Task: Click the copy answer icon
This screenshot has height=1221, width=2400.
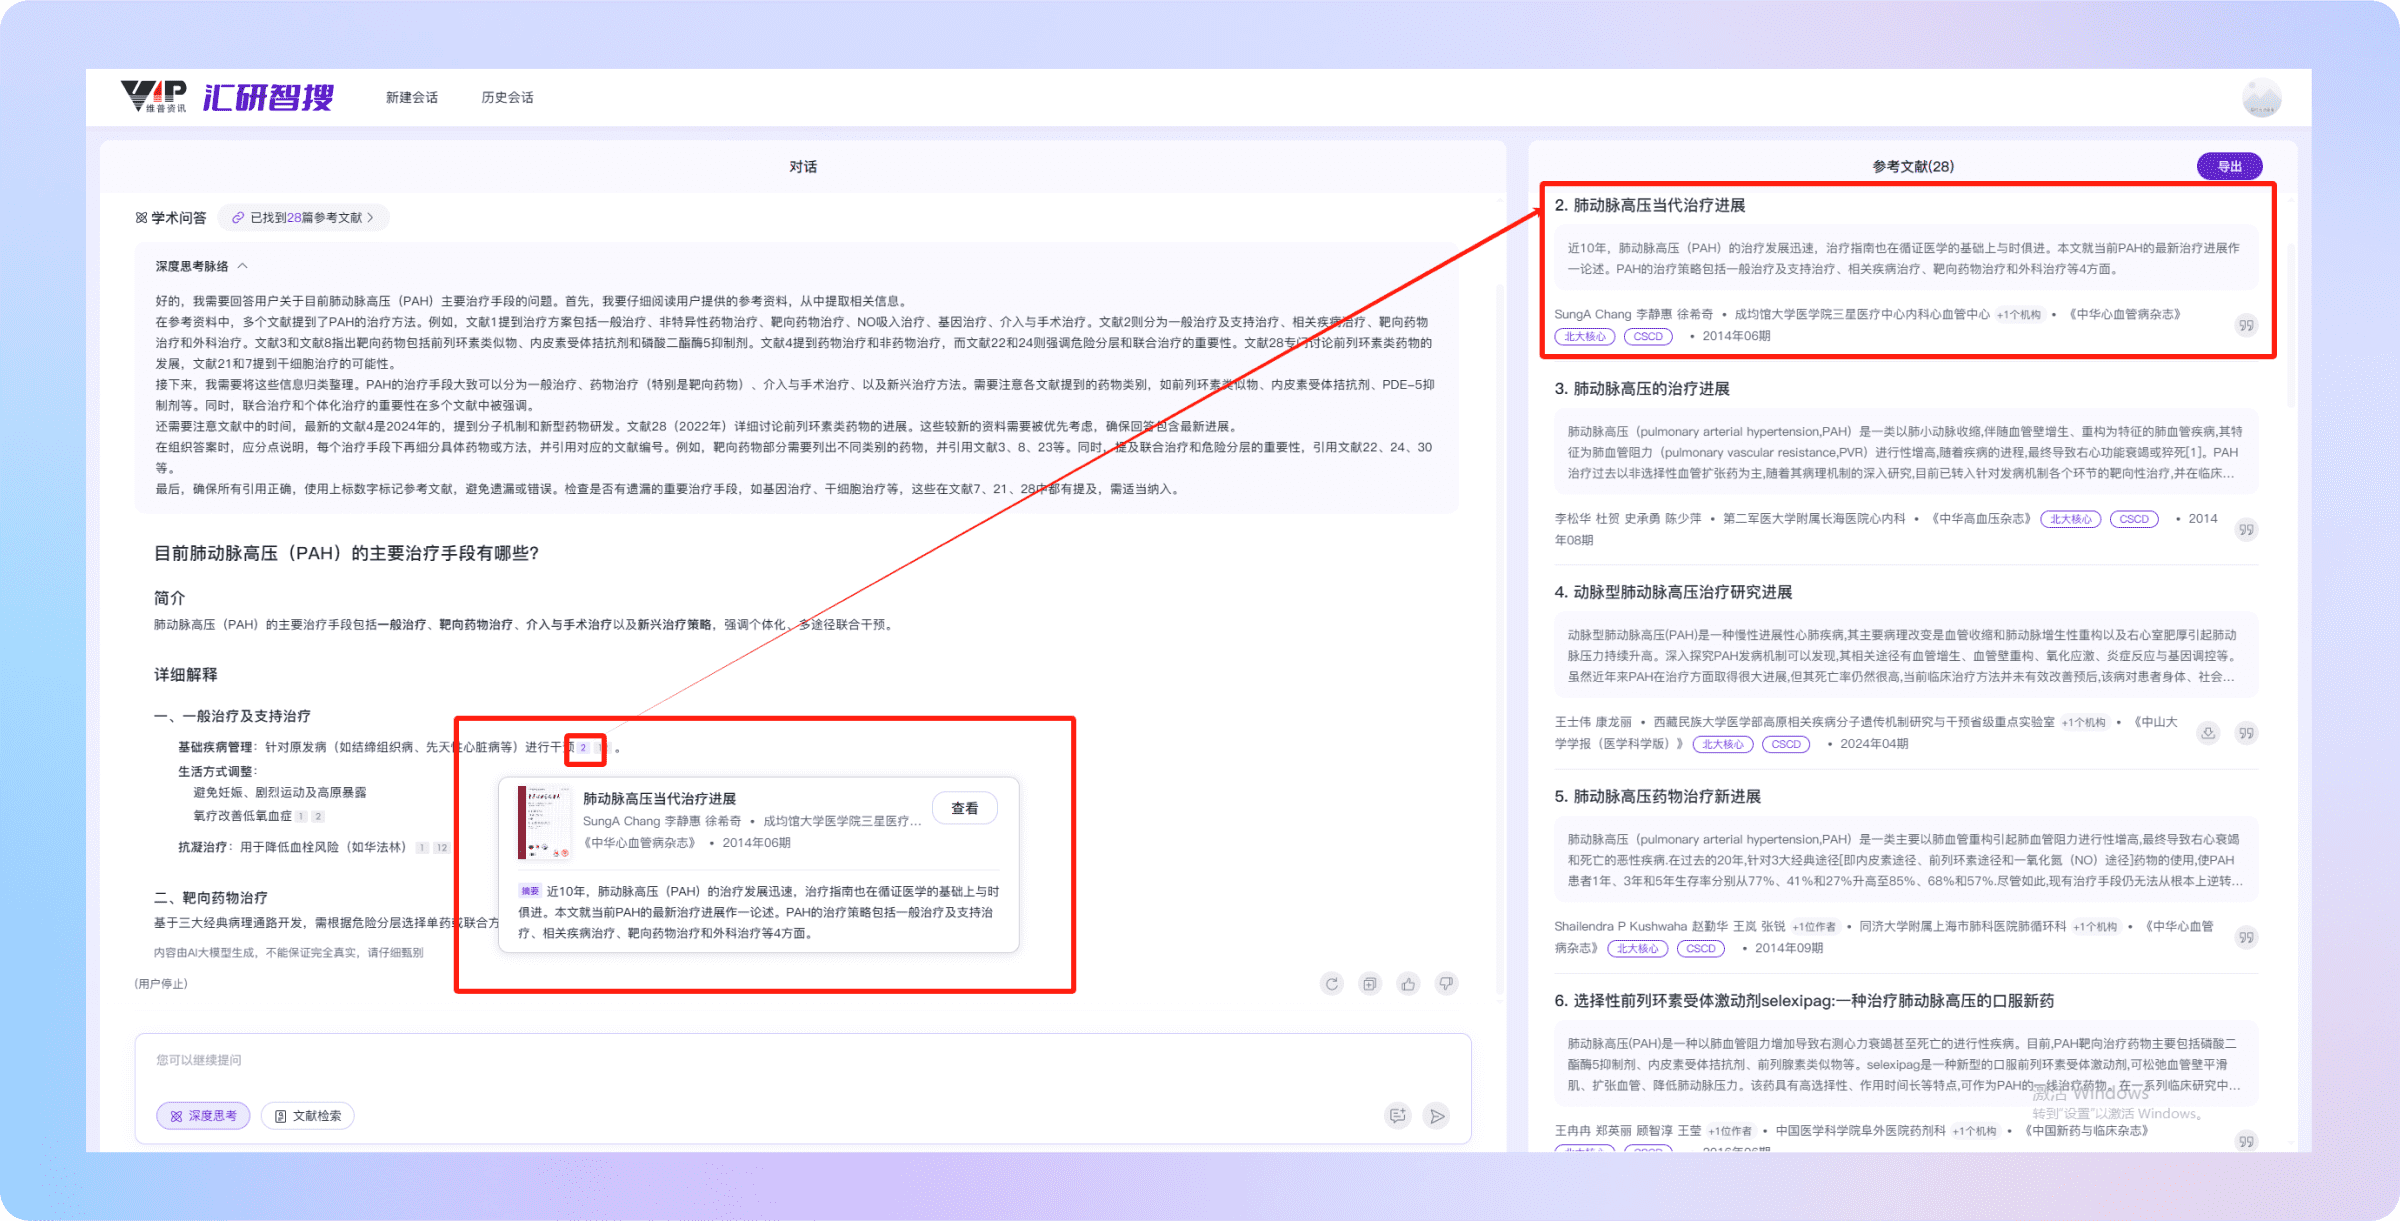Action: pyautogui.click(x=1369, y=984)
